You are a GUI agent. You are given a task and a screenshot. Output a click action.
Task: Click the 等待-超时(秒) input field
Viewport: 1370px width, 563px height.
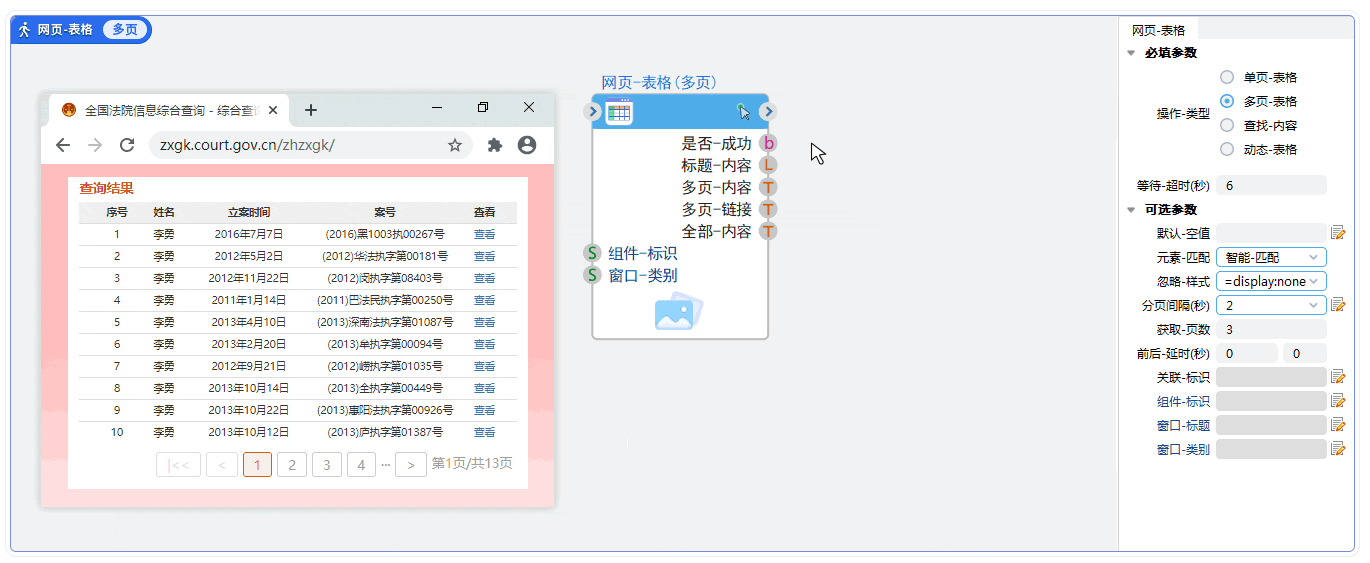[1271, 185]
